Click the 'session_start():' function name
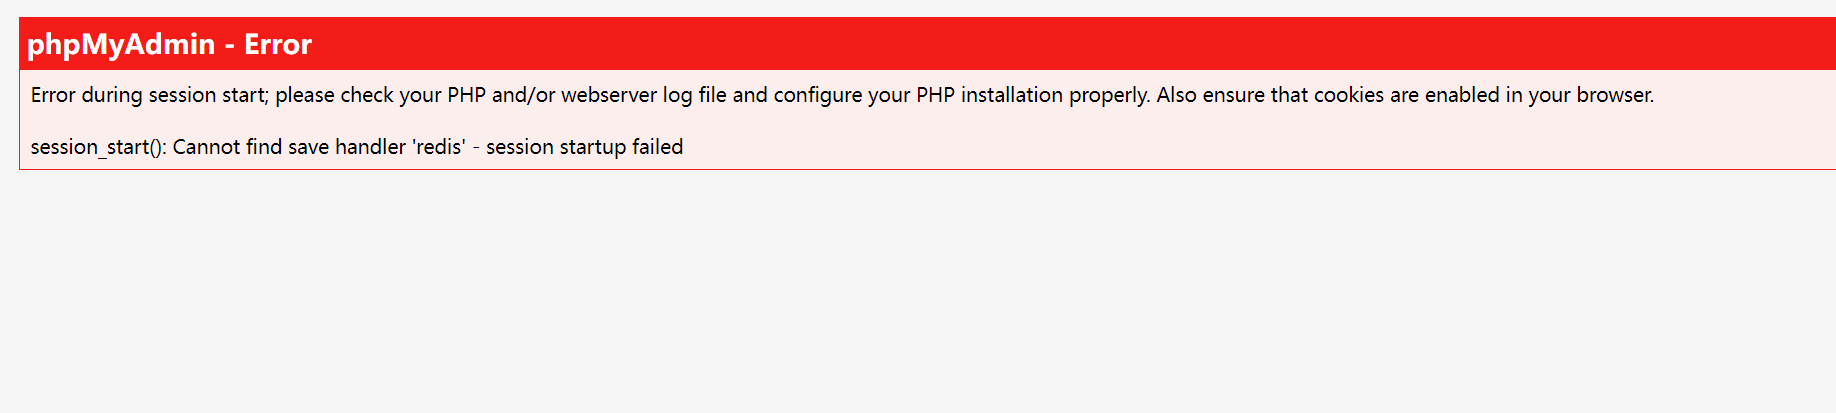1836x413 pixels. pos(99,147)
